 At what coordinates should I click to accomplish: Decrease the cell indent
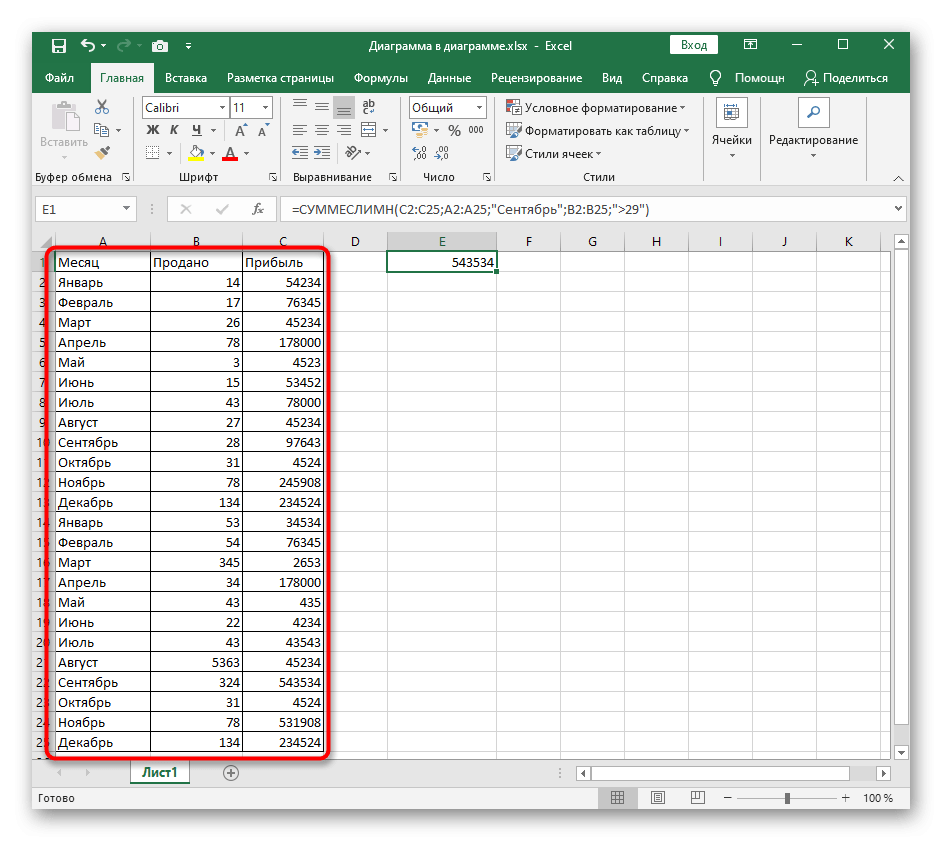coord(300,153)
